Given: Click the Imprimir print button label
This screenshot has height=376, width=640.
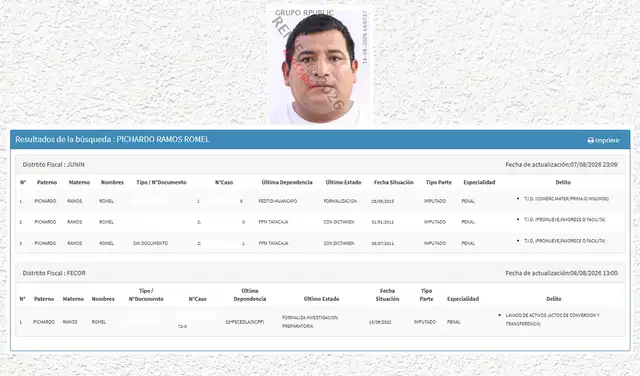Looking at the screenshot, I should coord(607,140).
